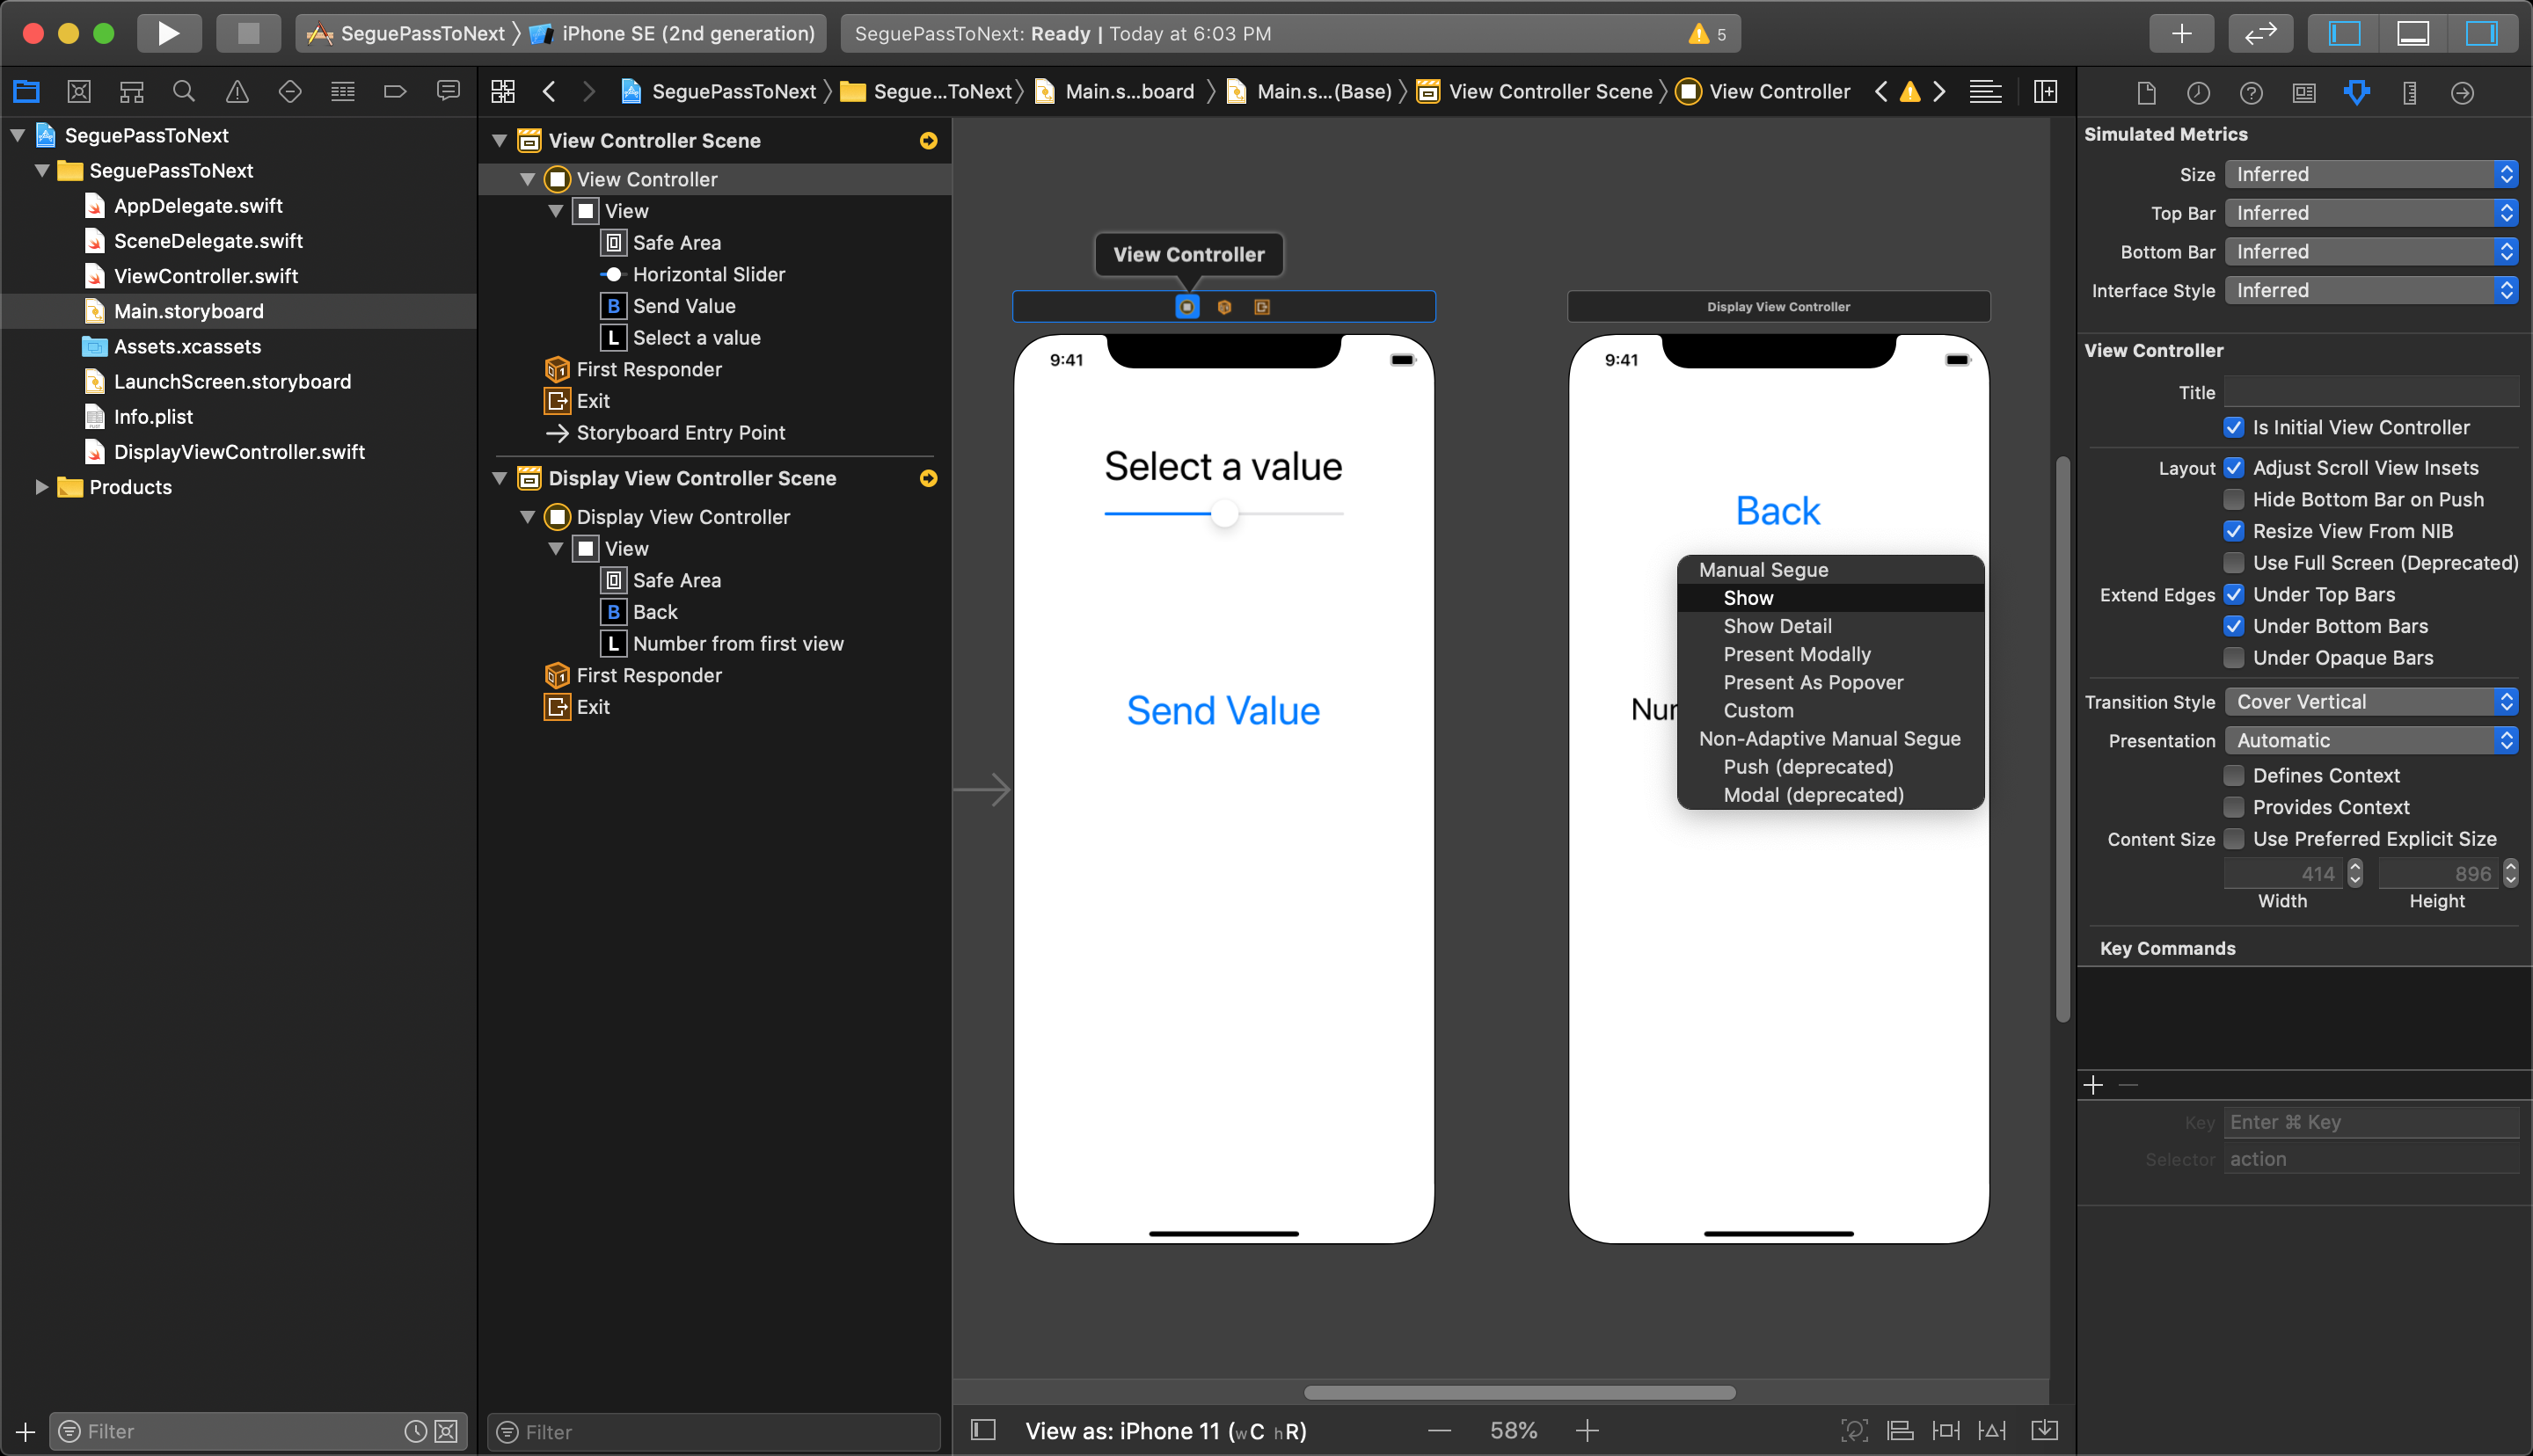Open the Quick Help inspector tab

(x=2251, y=93)
